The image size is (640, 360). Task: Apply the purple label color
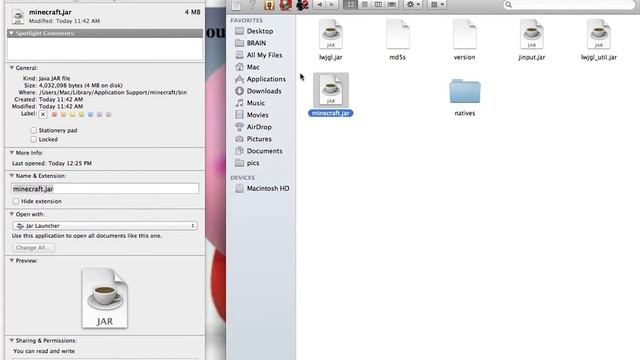pyautogui.click(x=99, y=115)
